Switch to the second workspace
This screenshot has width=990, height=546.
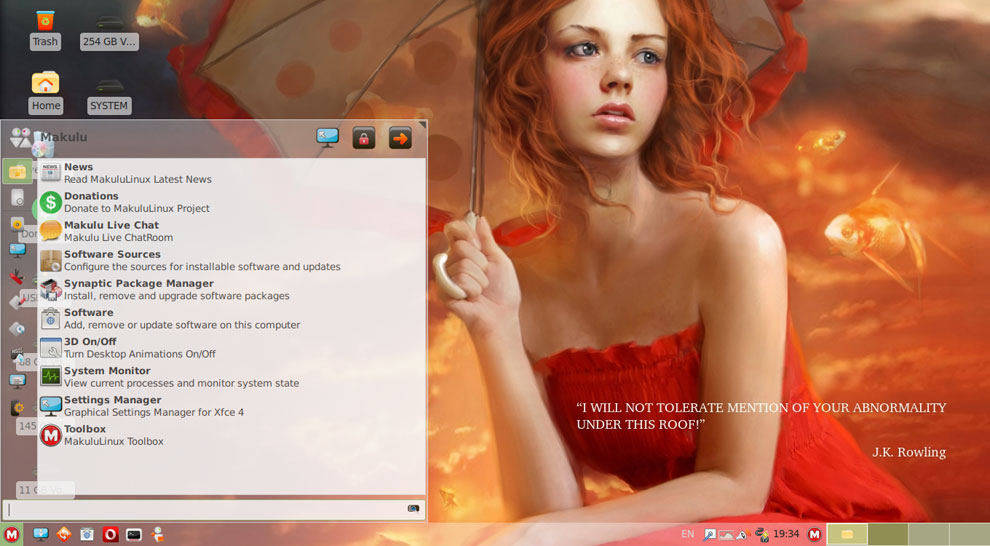[888, 535]
